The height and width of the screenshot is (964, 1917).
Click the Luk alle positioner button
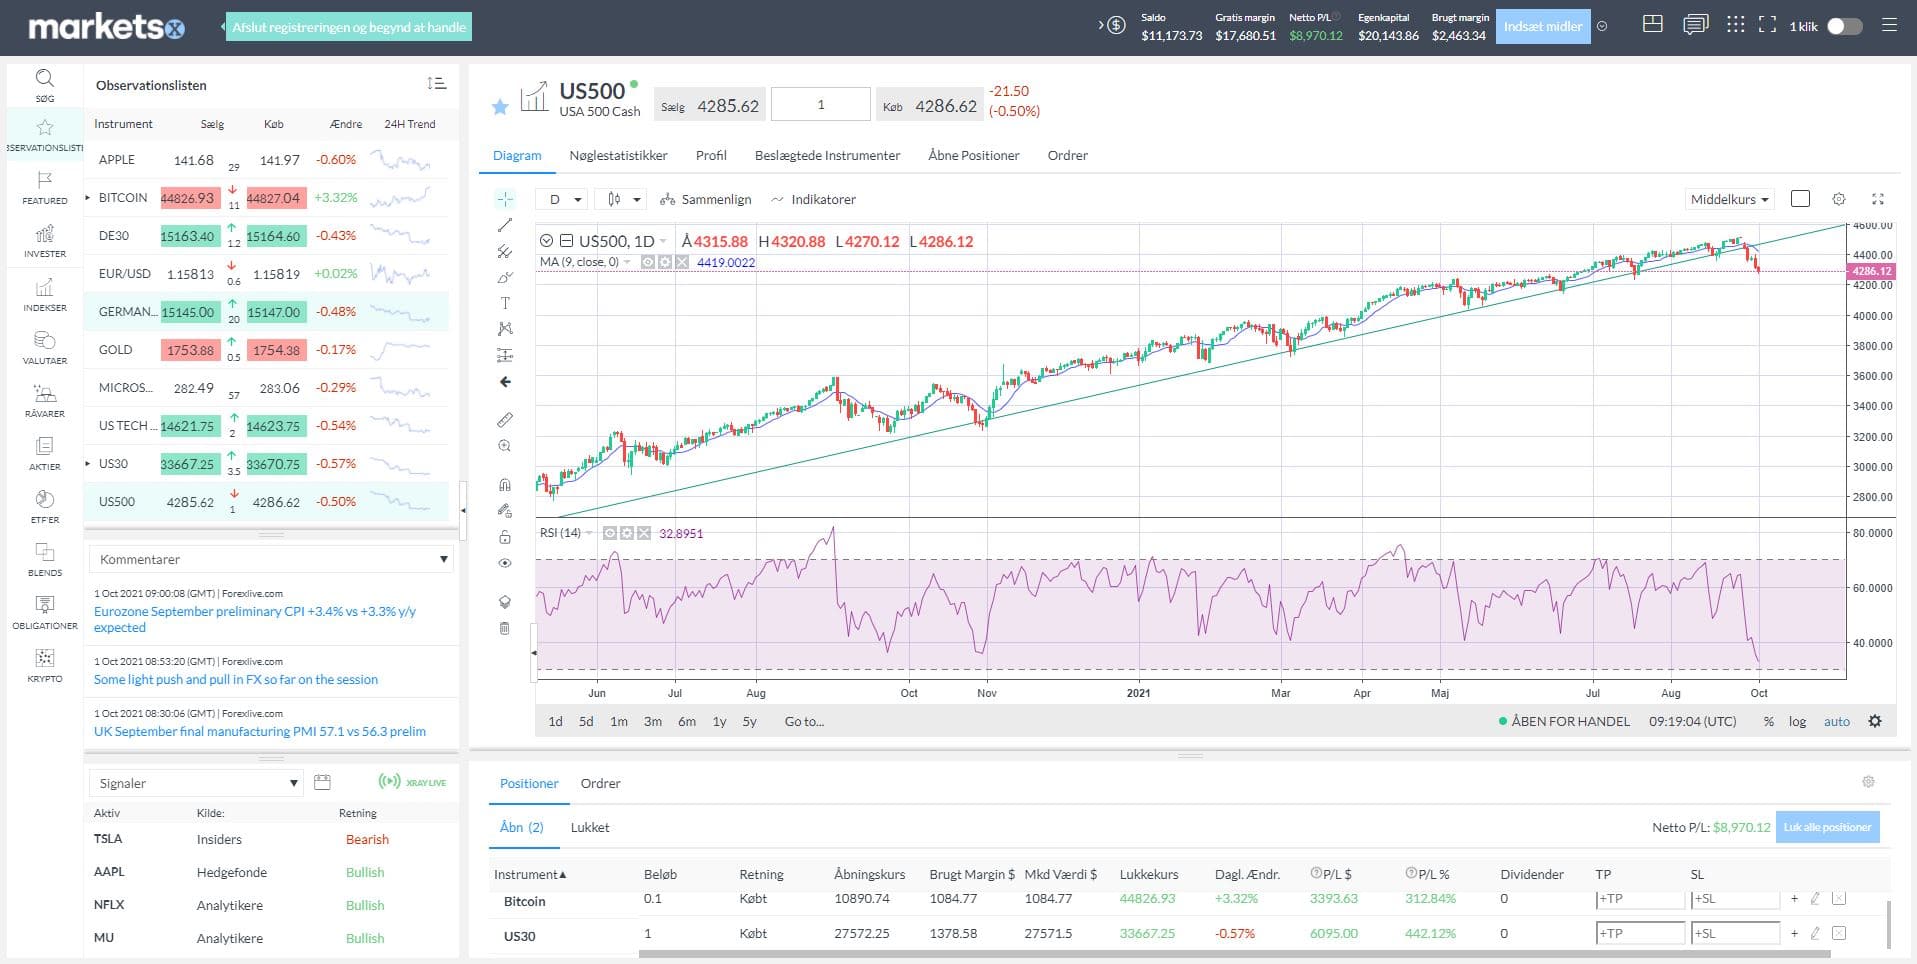pyautogui.click(x=1827, y=827)
